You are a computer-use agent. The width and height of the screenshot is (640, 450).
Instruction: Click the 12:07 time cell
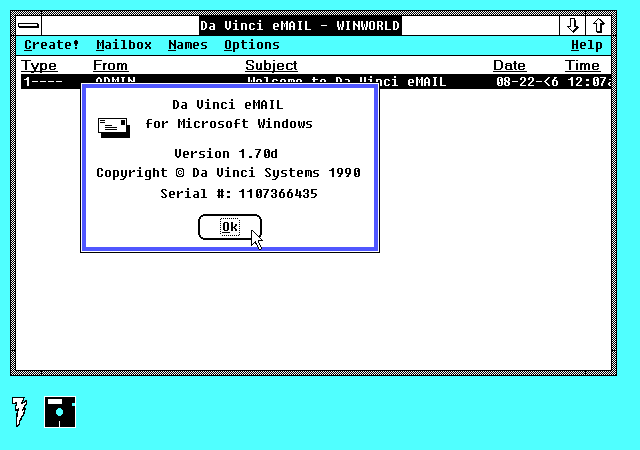coord(589,82)
